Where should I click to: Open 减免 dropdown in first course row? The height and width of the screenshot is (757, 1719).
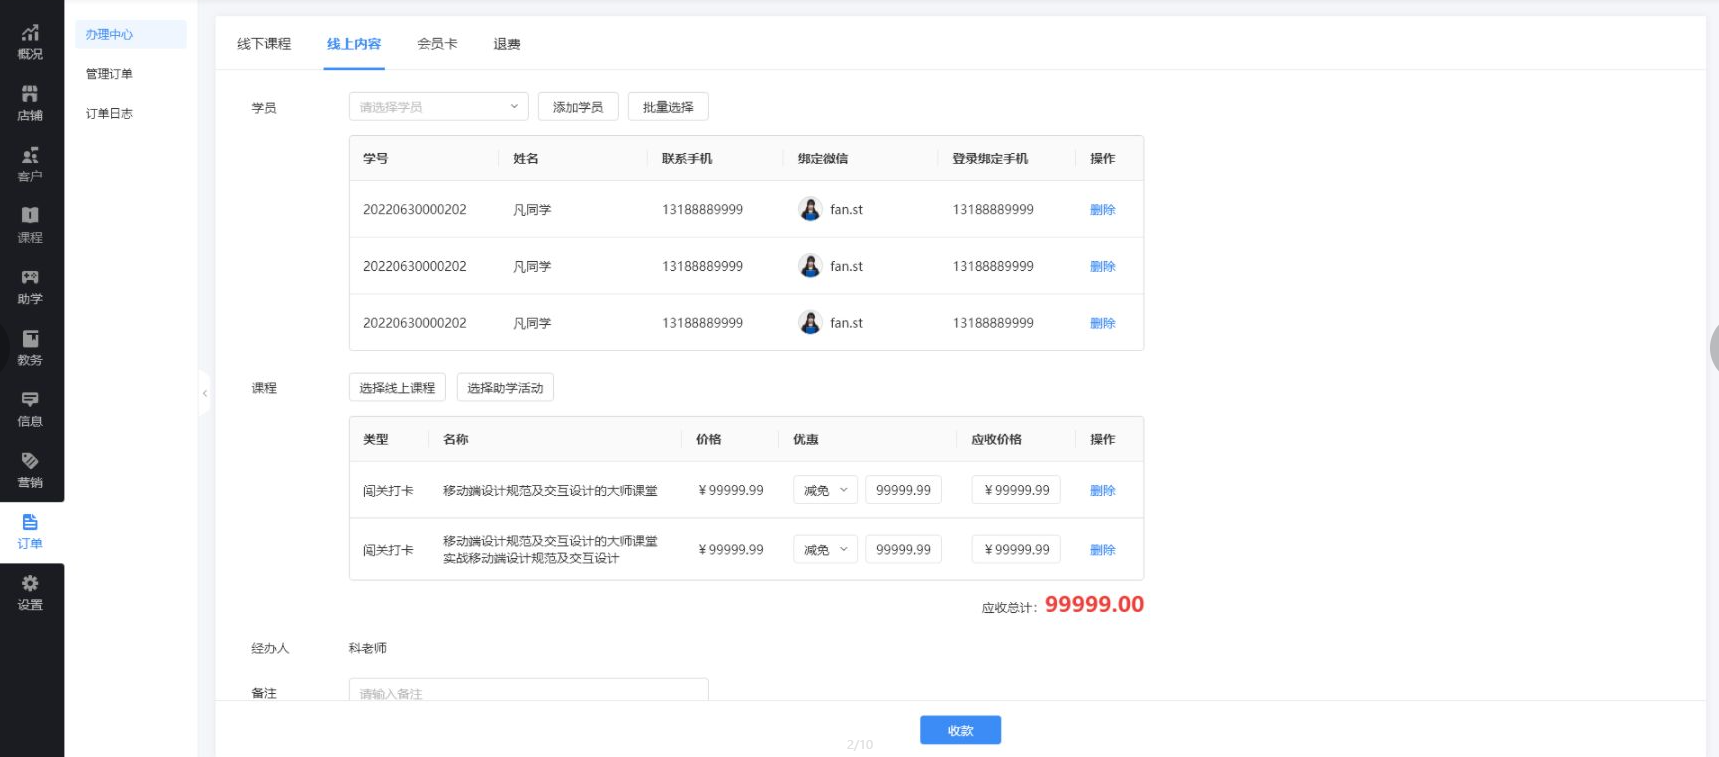[825, 490]
